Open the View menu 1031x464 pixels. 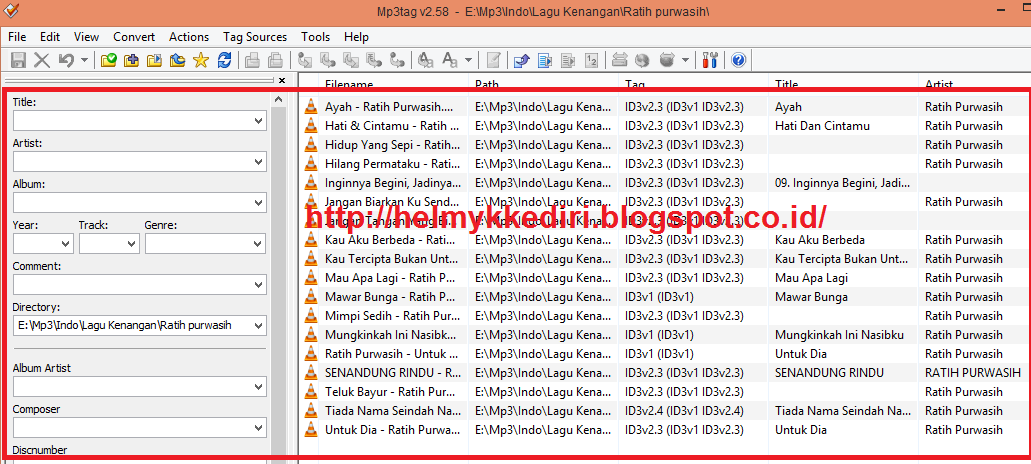87,37
